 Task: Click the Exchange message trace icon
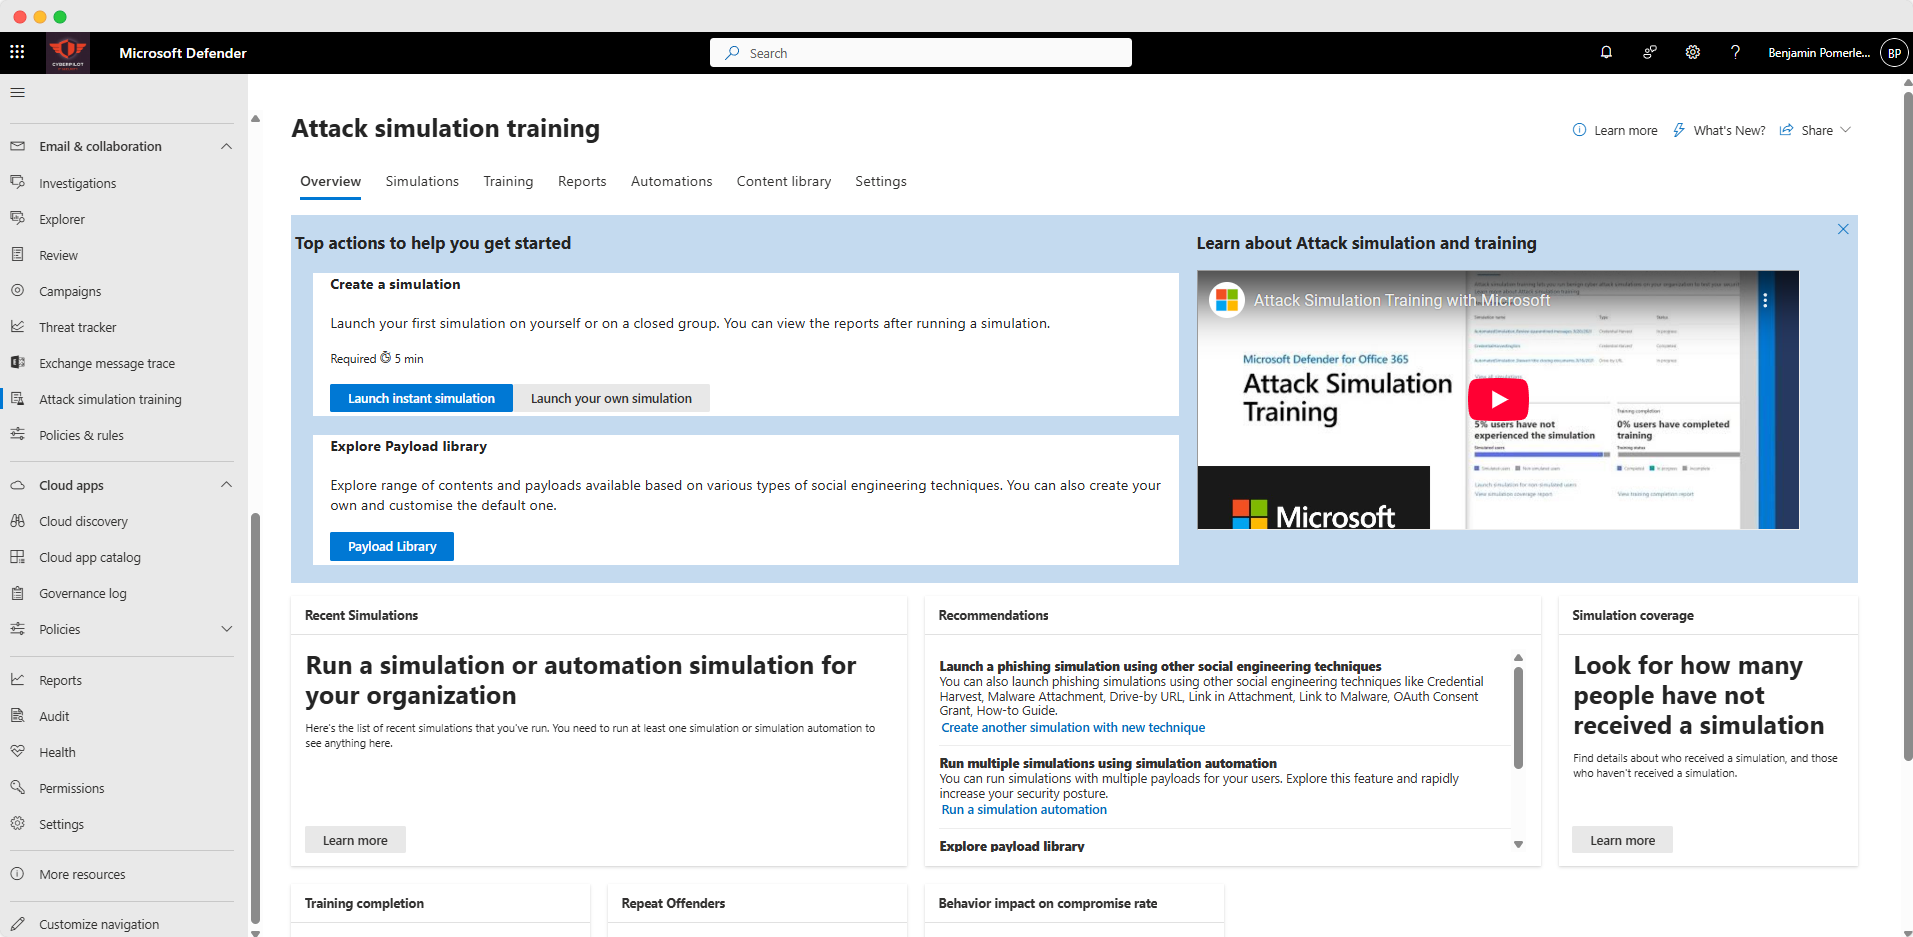pyautogui.click(x=17, y=362)
